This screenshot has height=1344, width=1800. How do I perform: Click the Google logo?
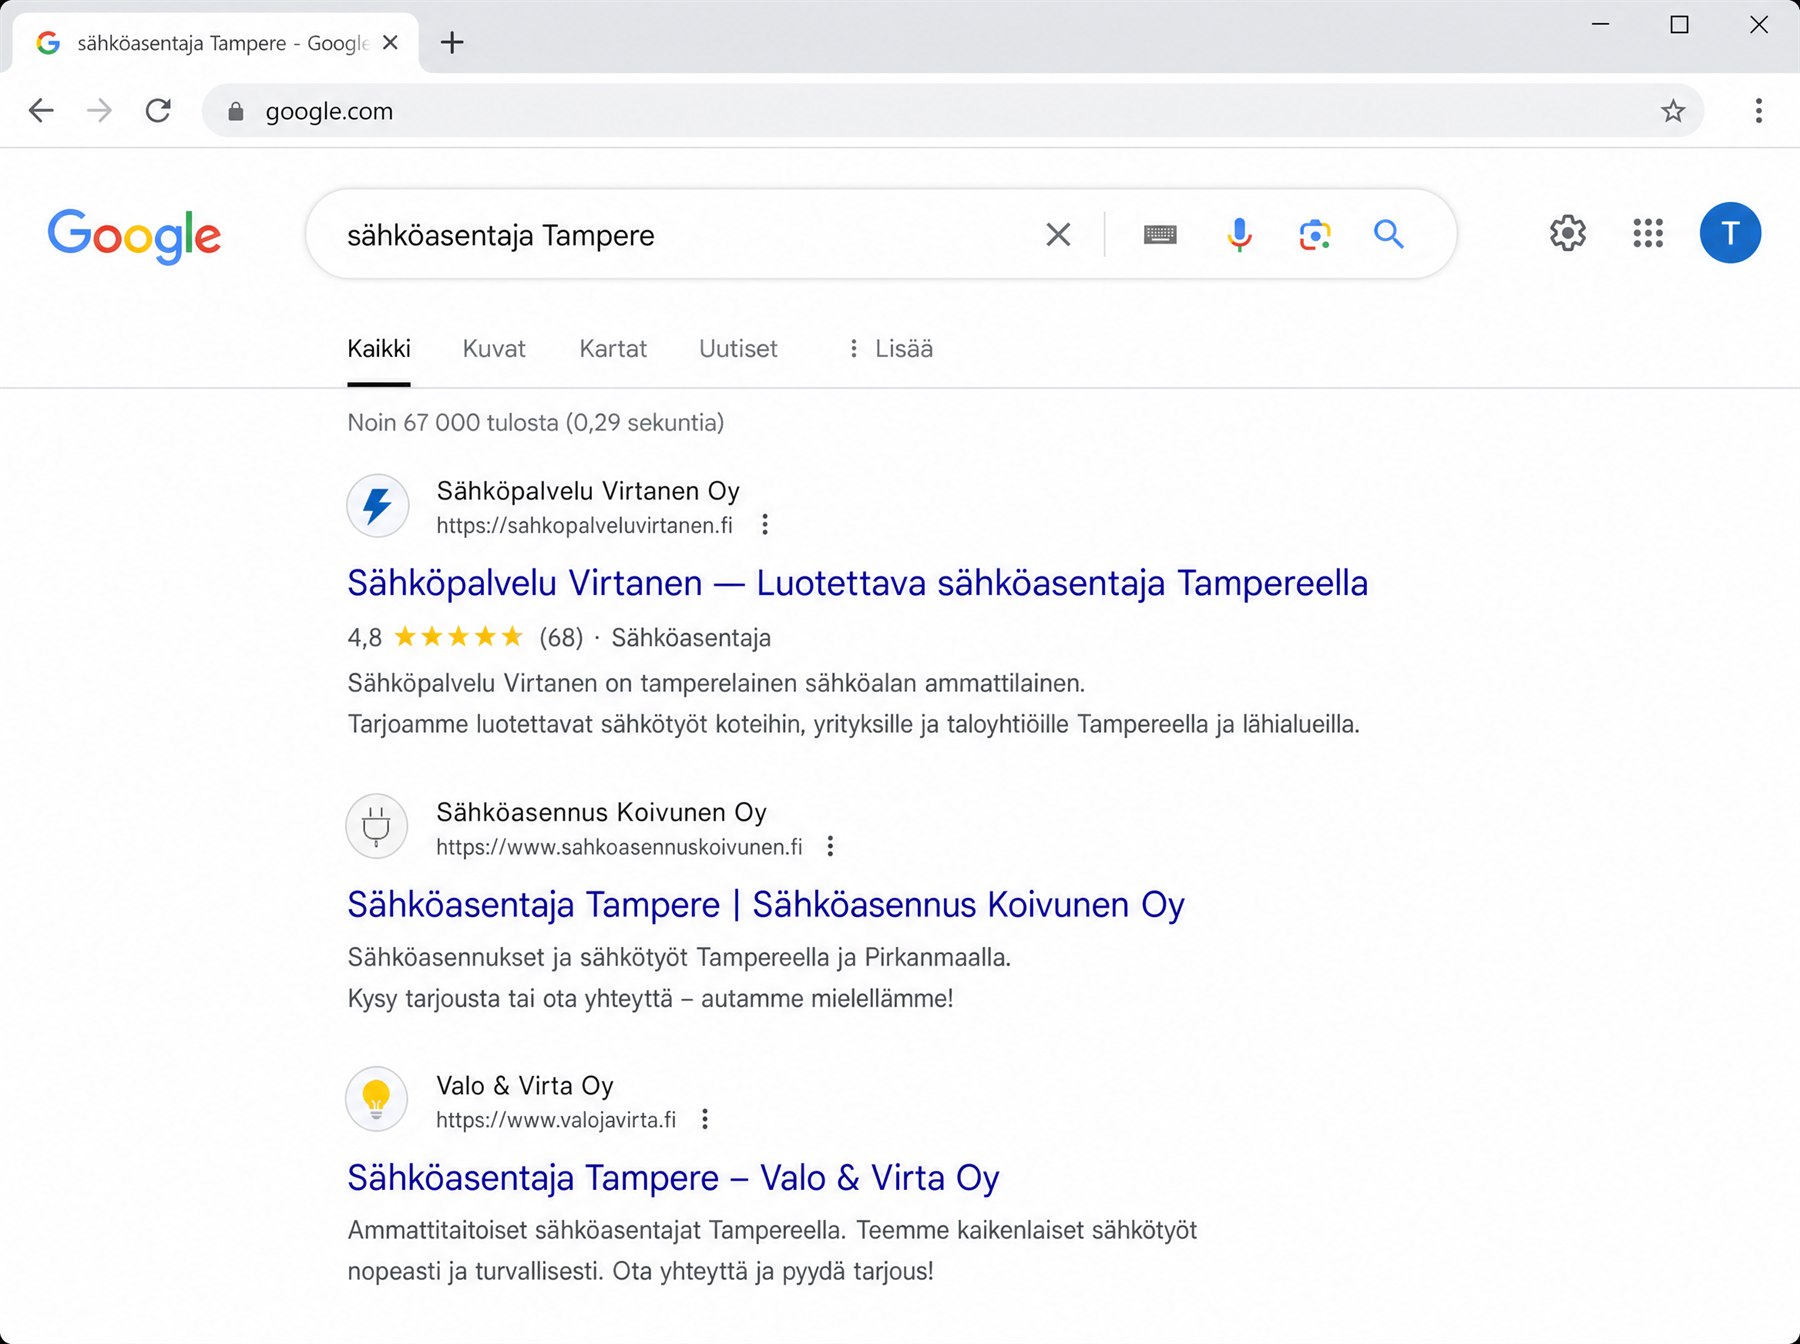[x=135, y=236]
